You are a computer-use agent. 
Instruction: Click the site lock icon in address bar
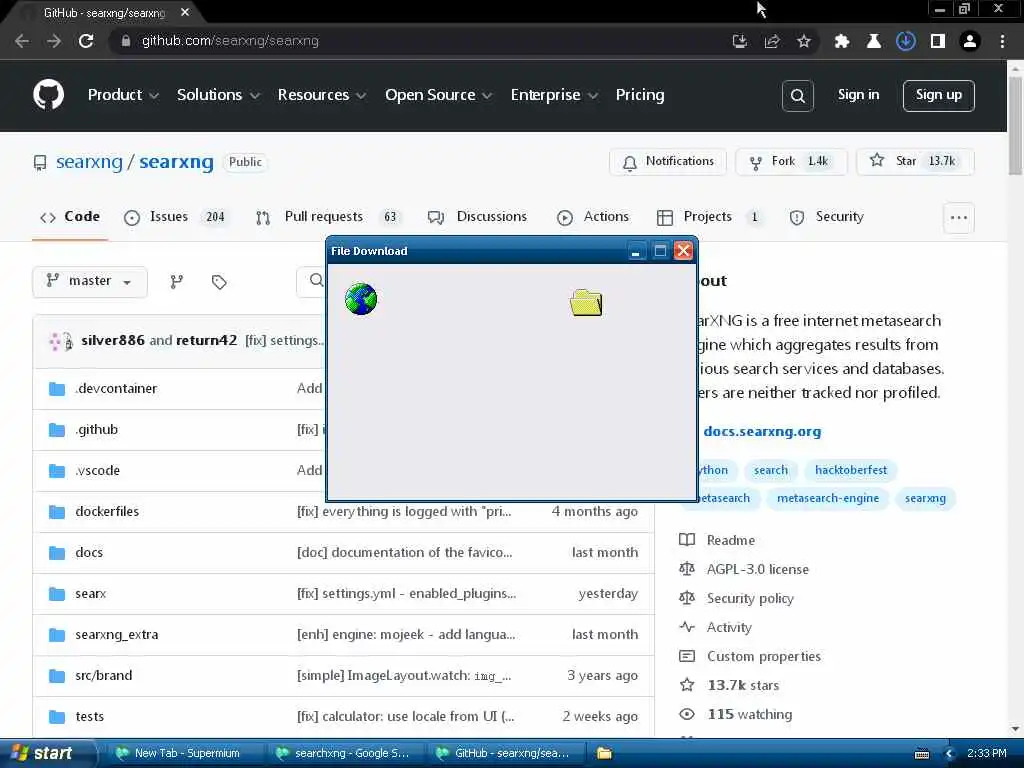pos(125,41)
